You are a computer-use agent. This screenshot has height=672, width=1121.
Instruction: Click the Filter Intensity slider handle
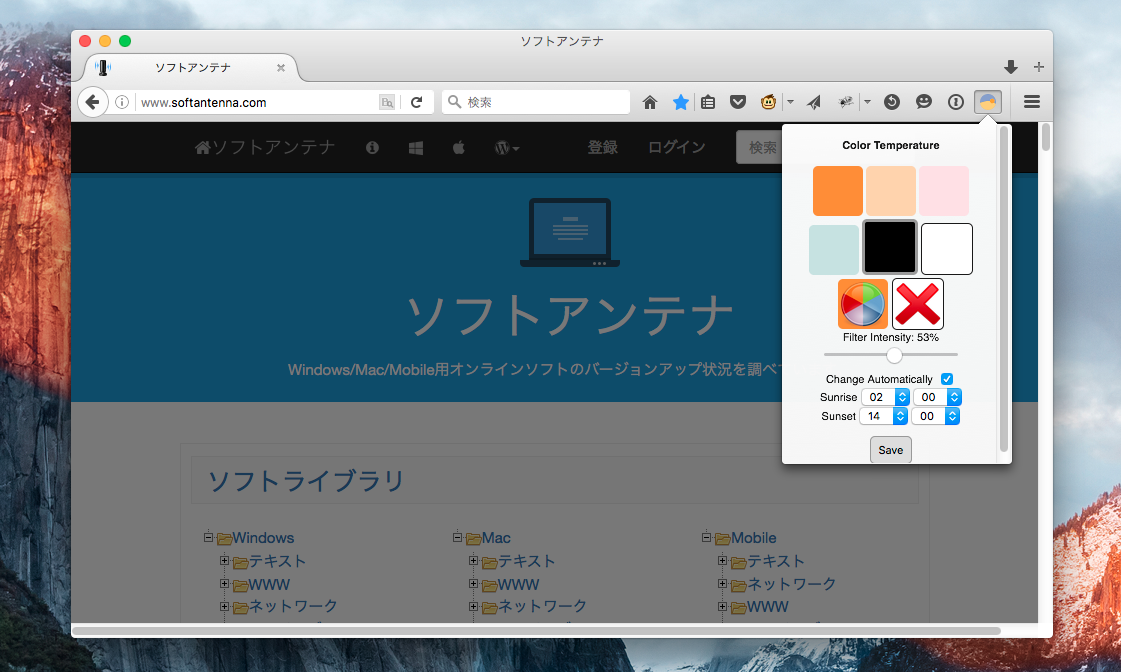(894, 355)
